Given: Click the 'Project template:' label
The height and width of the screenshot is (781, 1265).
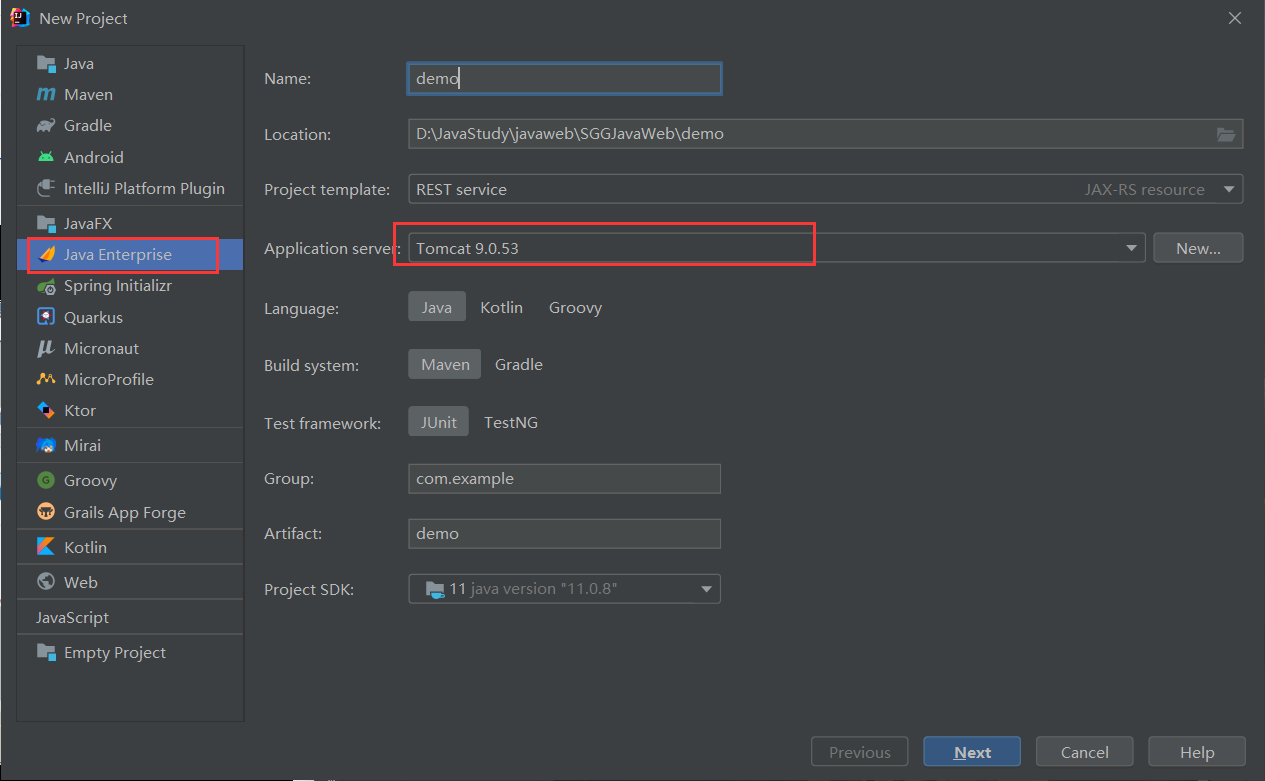Looking at the screenshot, I should pos(327,190).
